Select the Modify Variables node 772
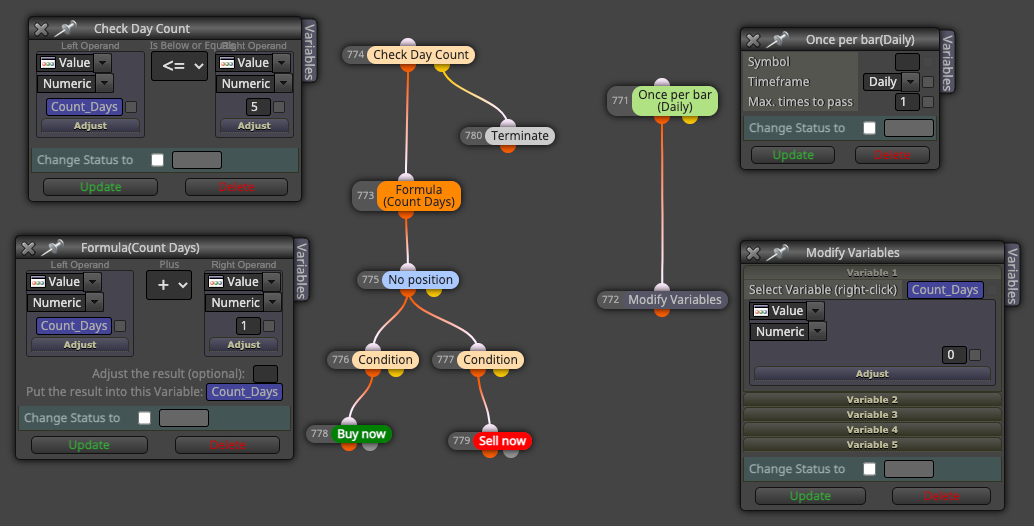The image size is (1034, 526). click(675, 300)
